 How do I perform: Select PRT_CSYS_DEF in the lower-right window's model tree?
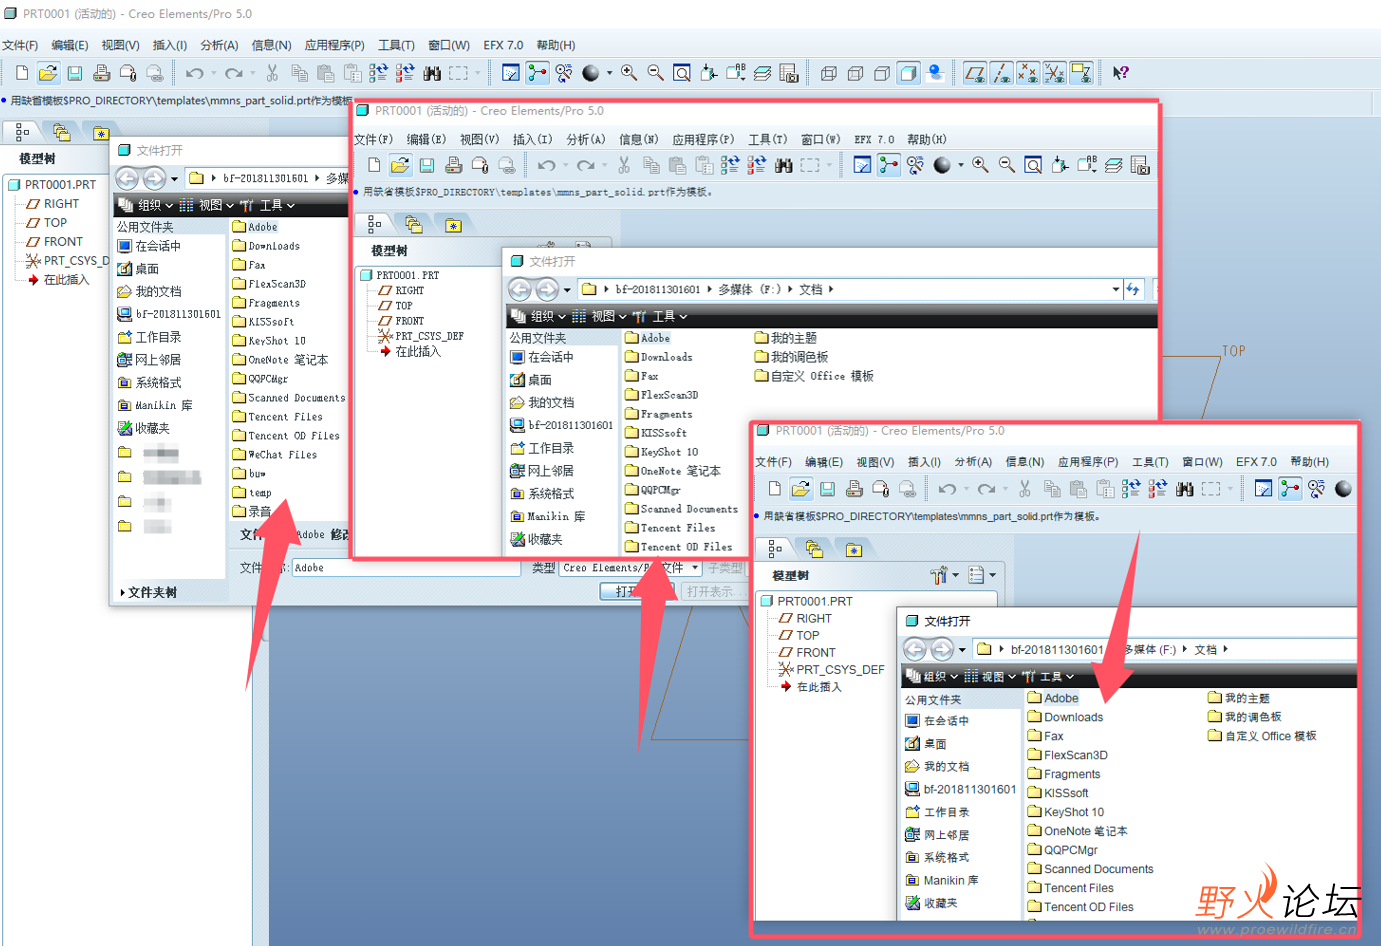[x=831, y=670]
